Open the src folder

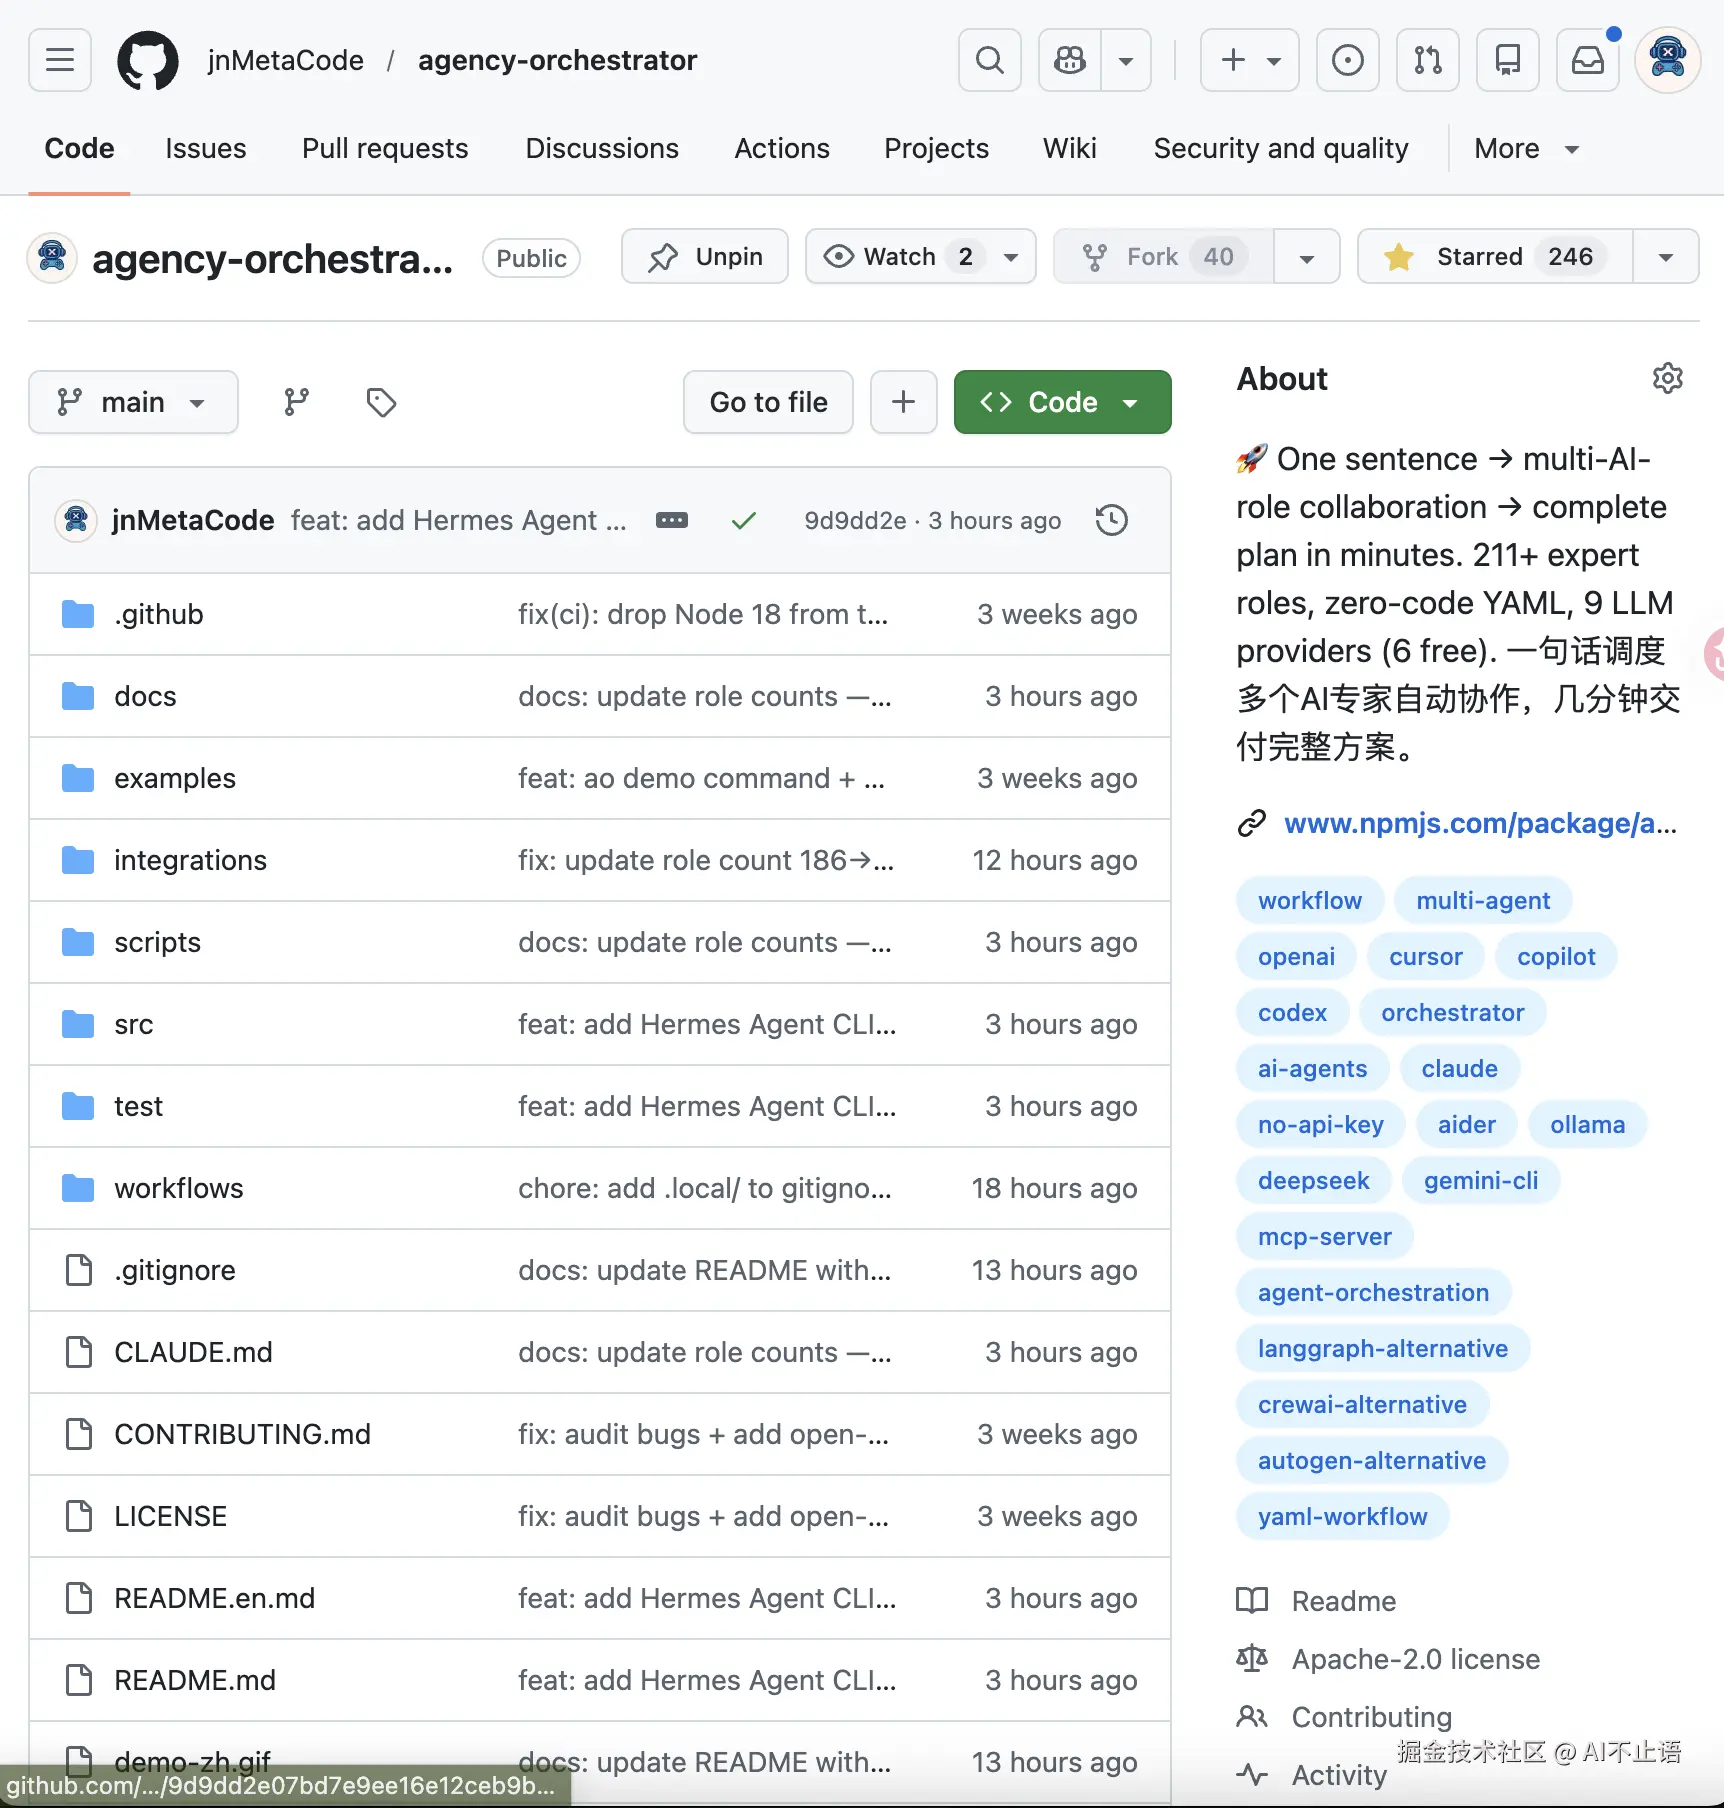tap(134, 1024)
